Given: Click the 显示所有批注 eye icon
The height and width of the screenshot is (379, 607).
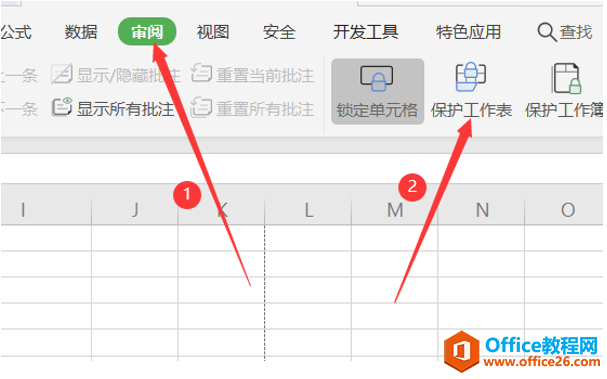Looking at the screenshot, I should click(62, 107).
